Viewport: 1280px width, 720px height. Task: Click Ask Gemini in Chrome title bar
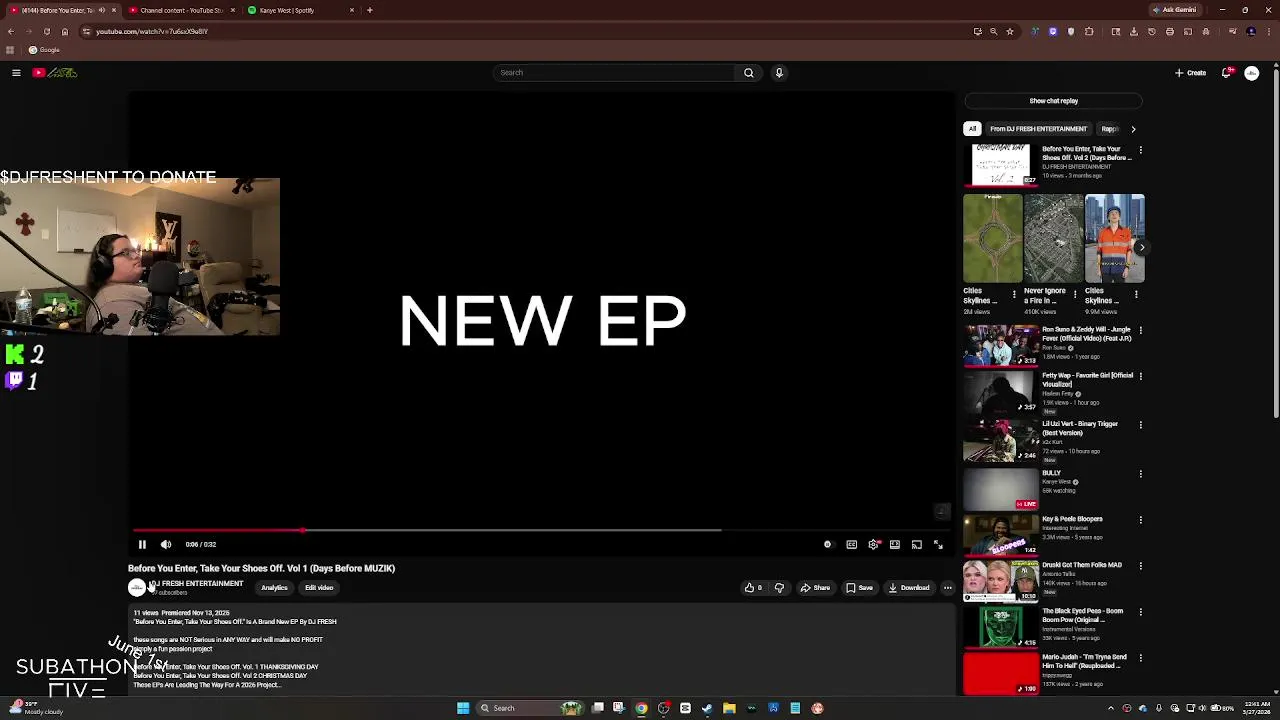pos(1175,10)
